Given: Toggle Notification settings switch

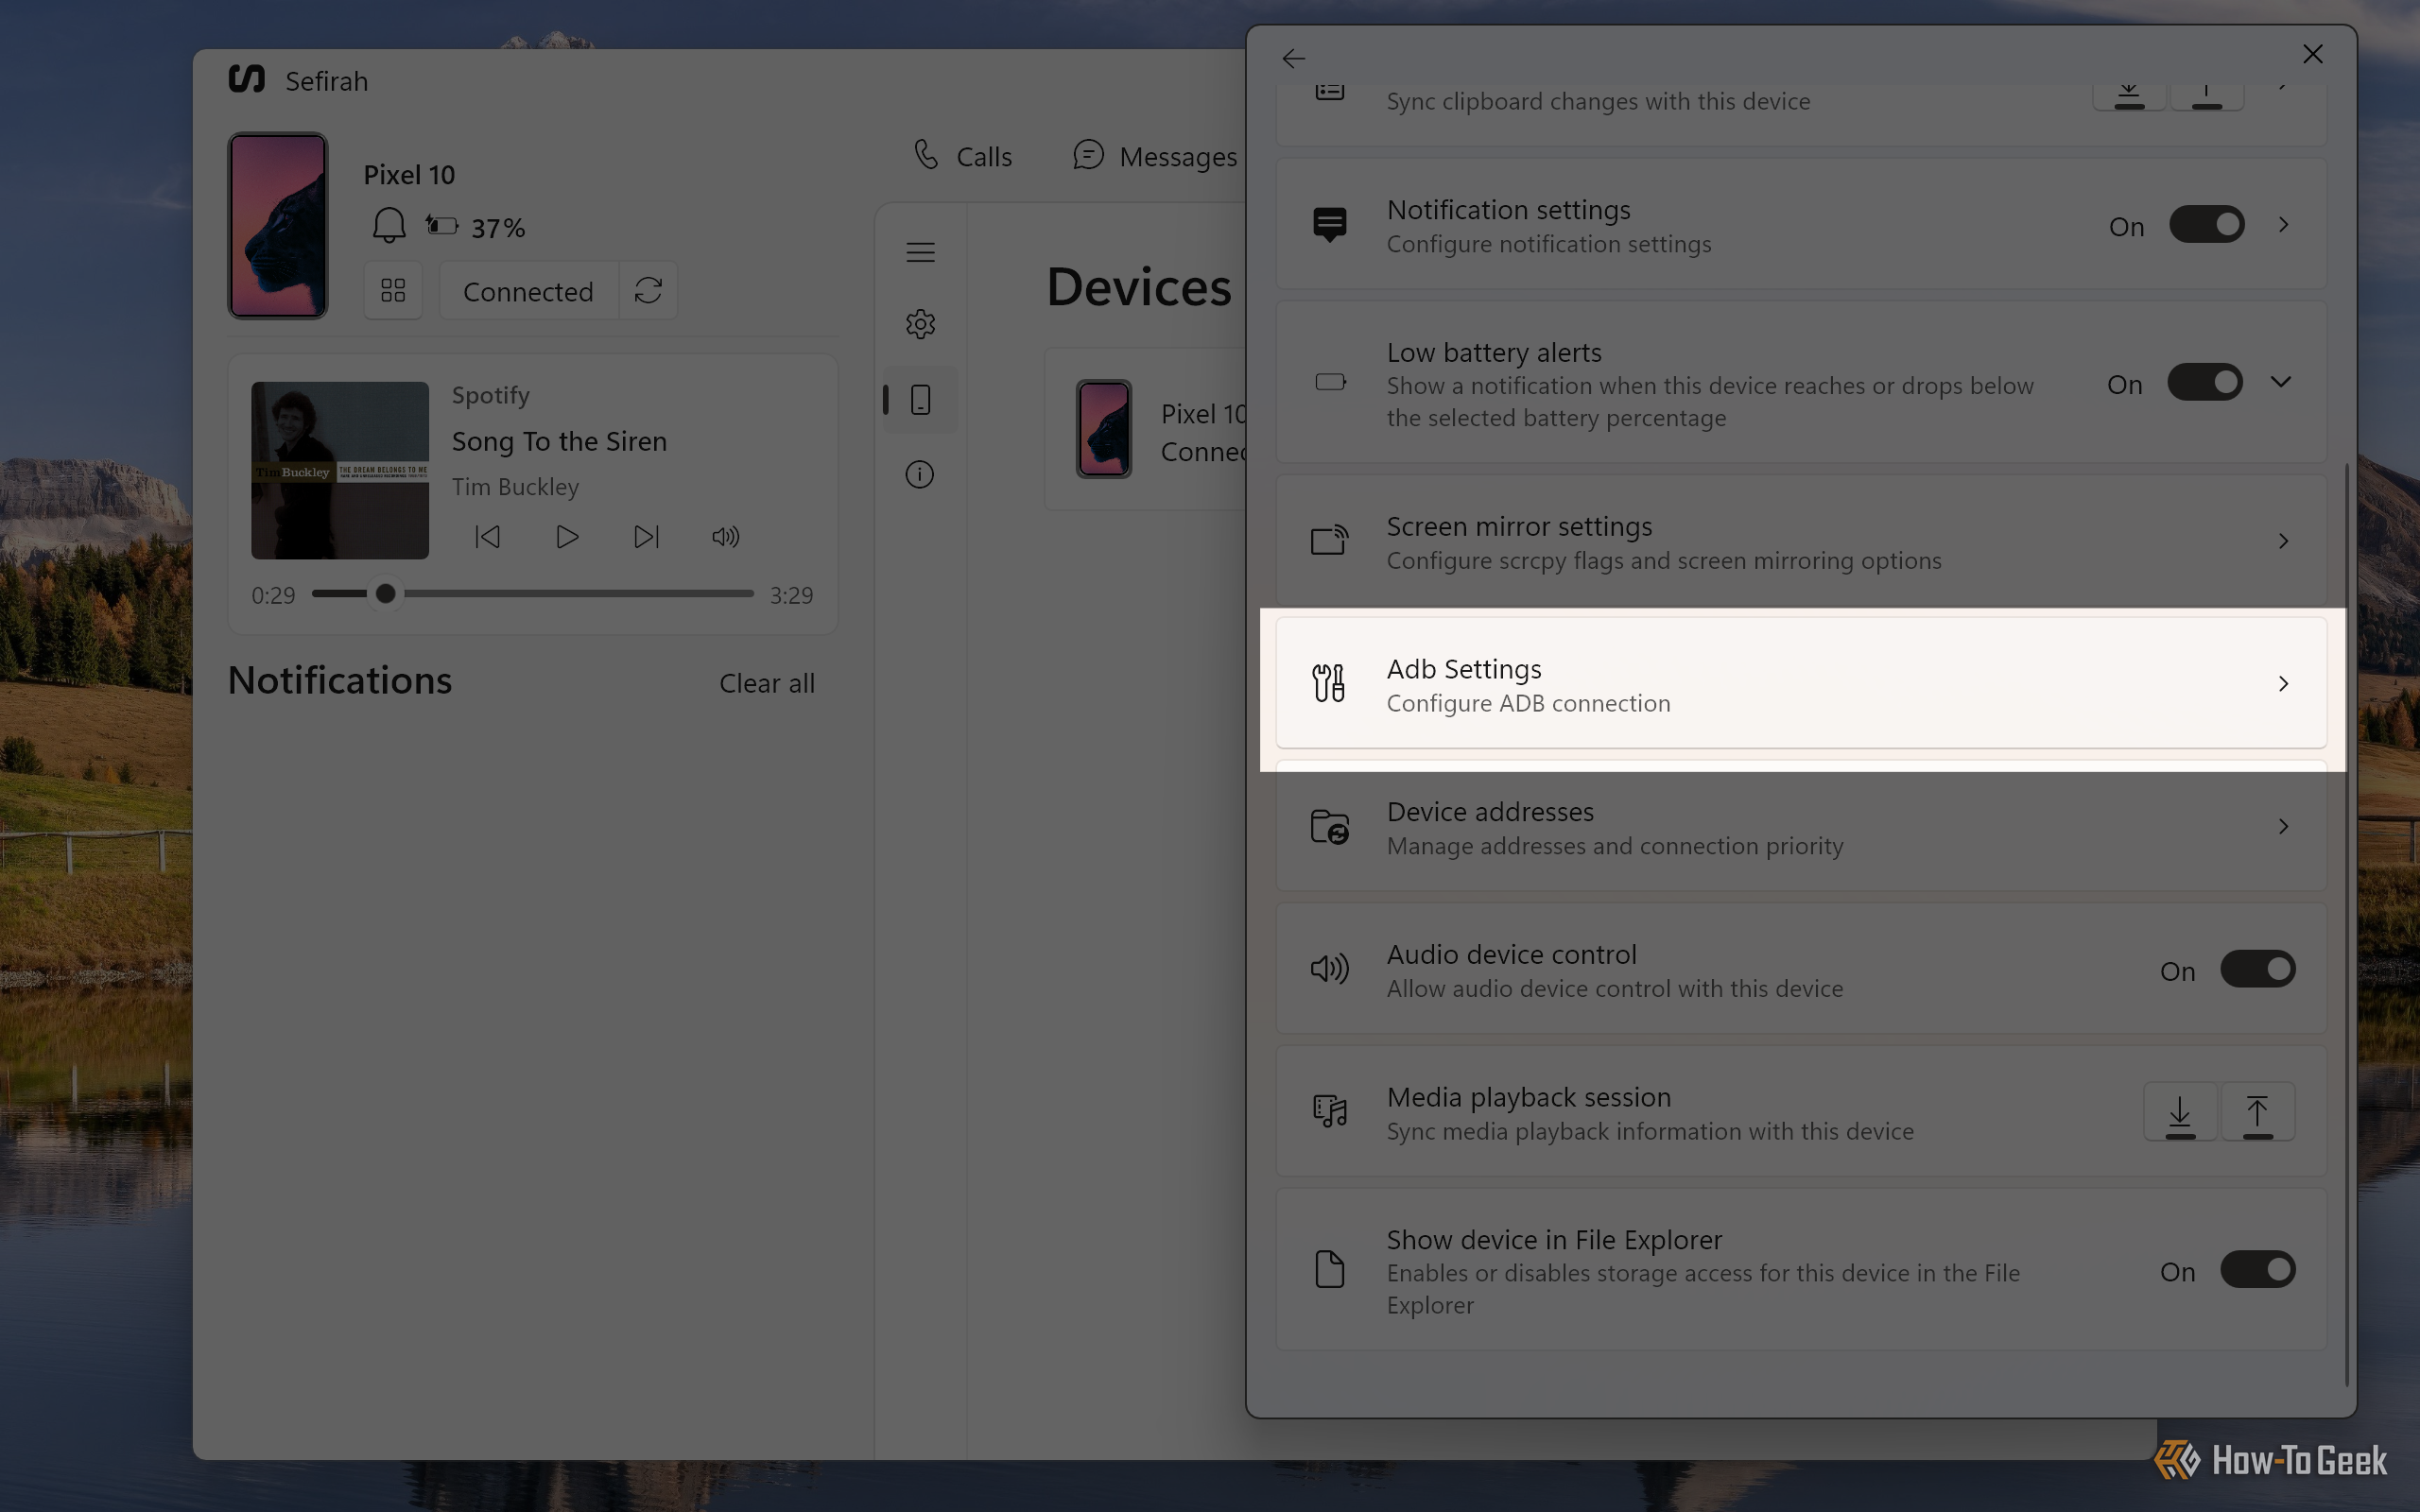Looking at the screenshot, I should pyautogui.click(x=2206, y=225).
